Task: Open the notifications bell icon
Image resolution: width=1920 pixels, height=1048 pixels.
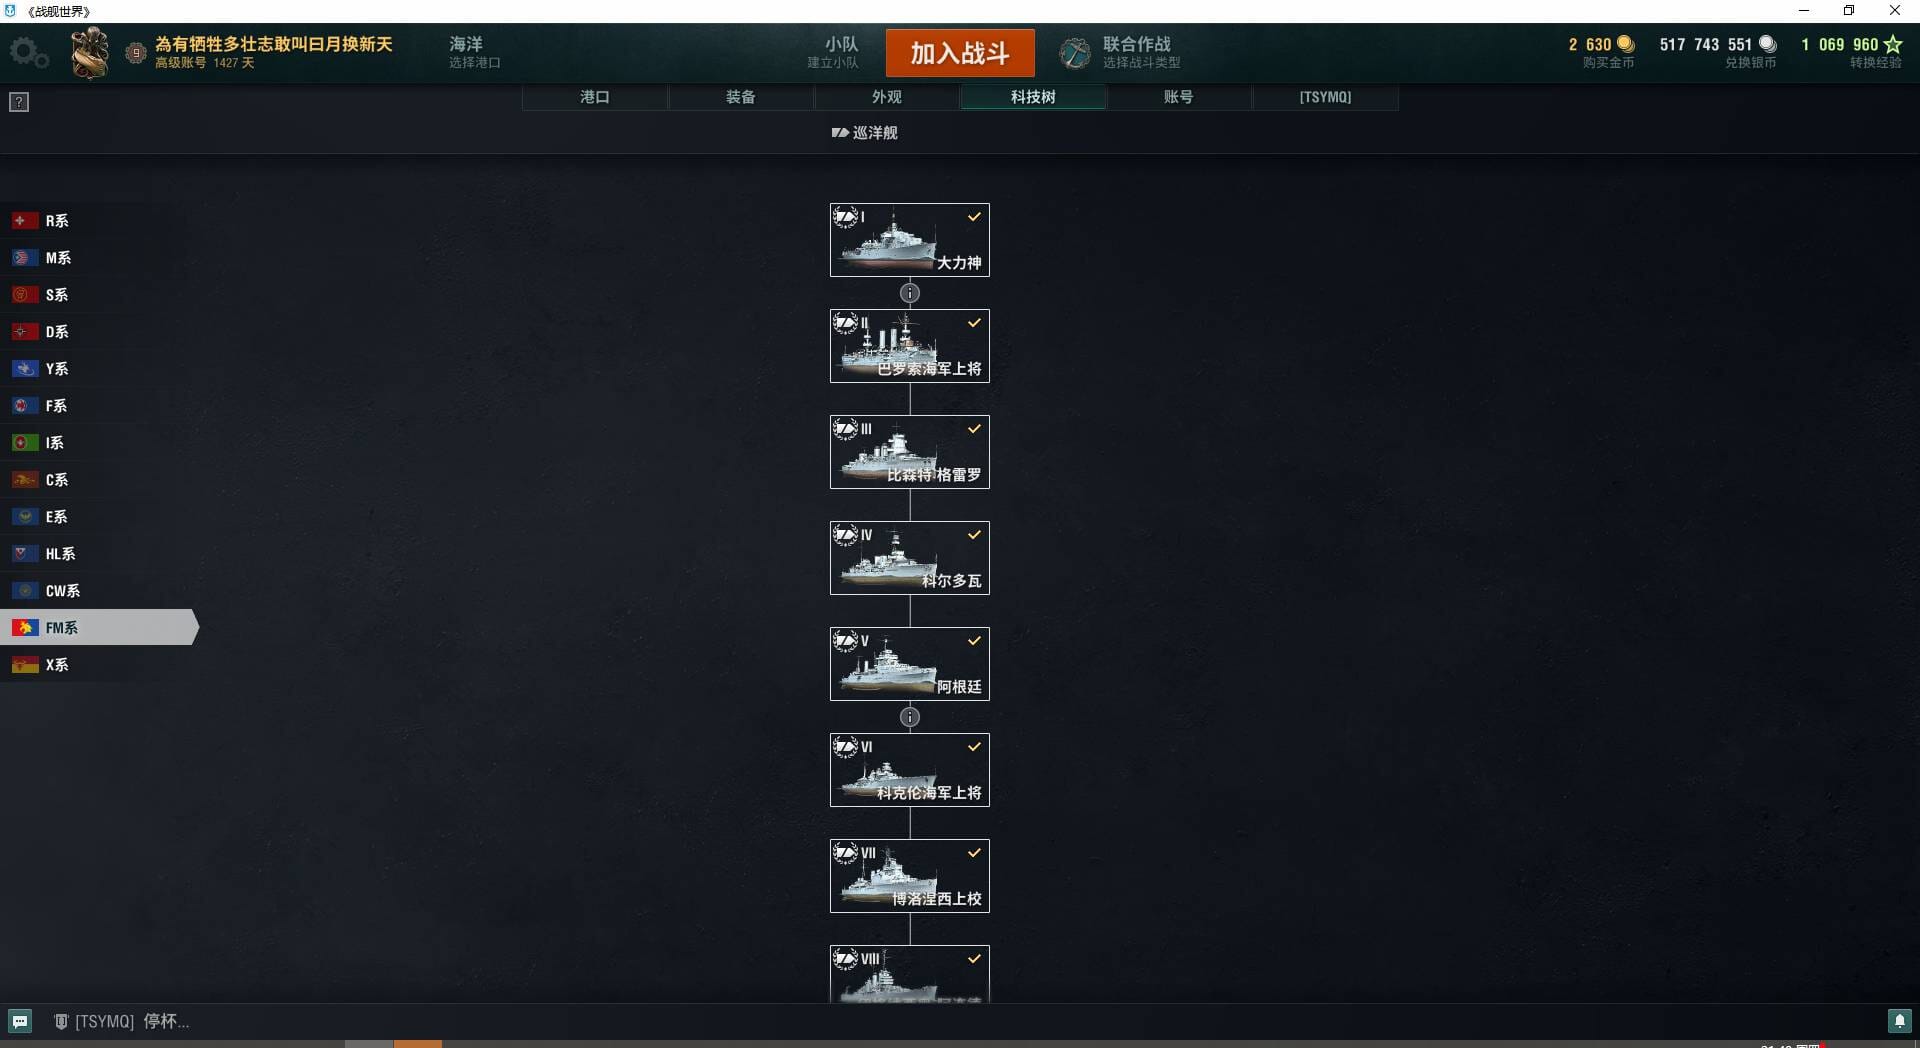Action: coord(1899,1021)
